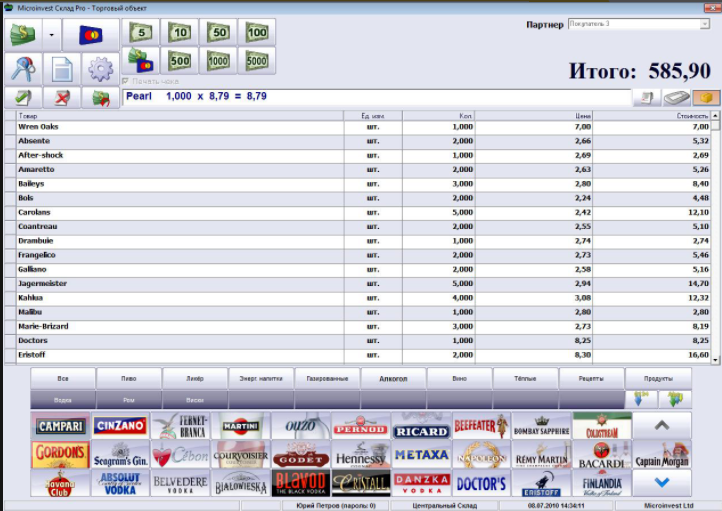Select the Водка subcategory button
The height and width of the screenshot is (511, 722).
(x=63, y=399)
